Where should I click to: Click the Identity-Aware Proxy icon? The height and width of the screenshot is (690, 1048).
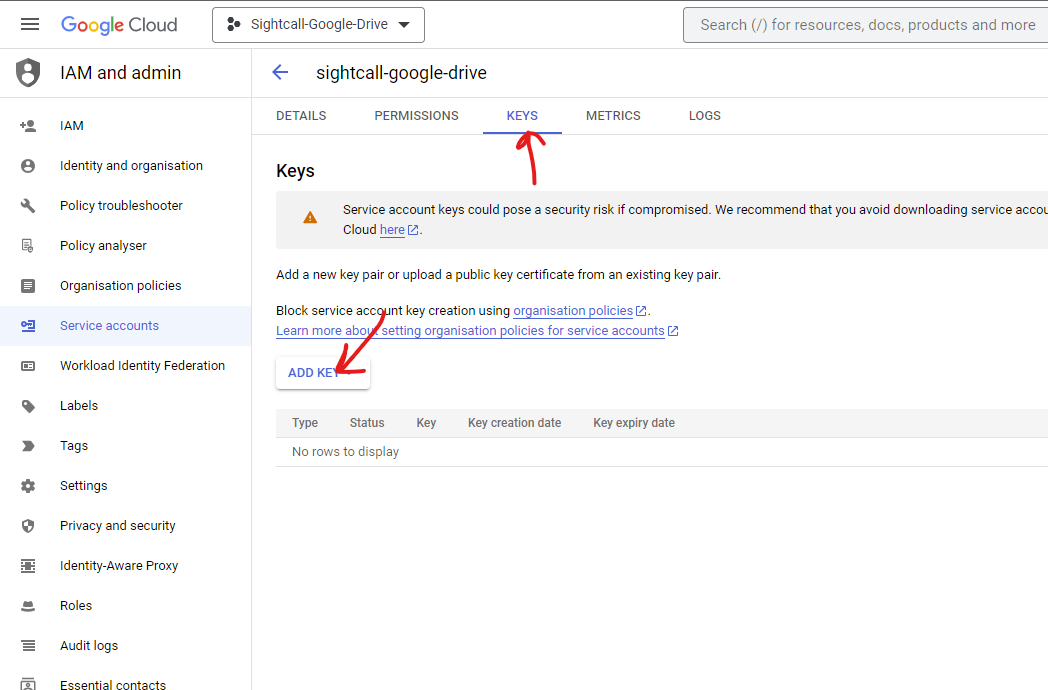point(28,566)
